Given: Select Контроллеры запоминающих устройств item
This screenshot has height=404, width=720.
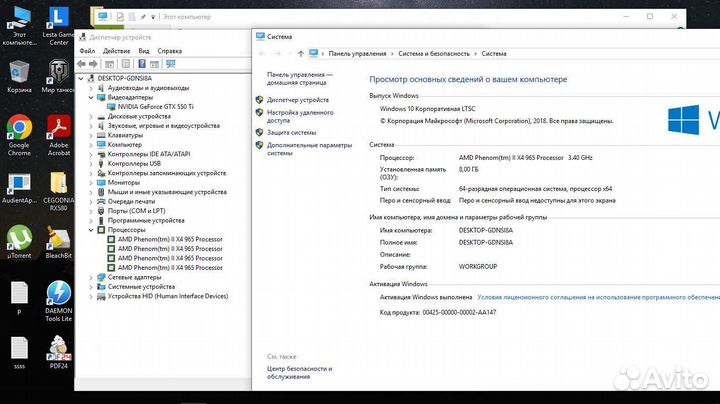Looking at the screenshot, I should pos(167,173).
